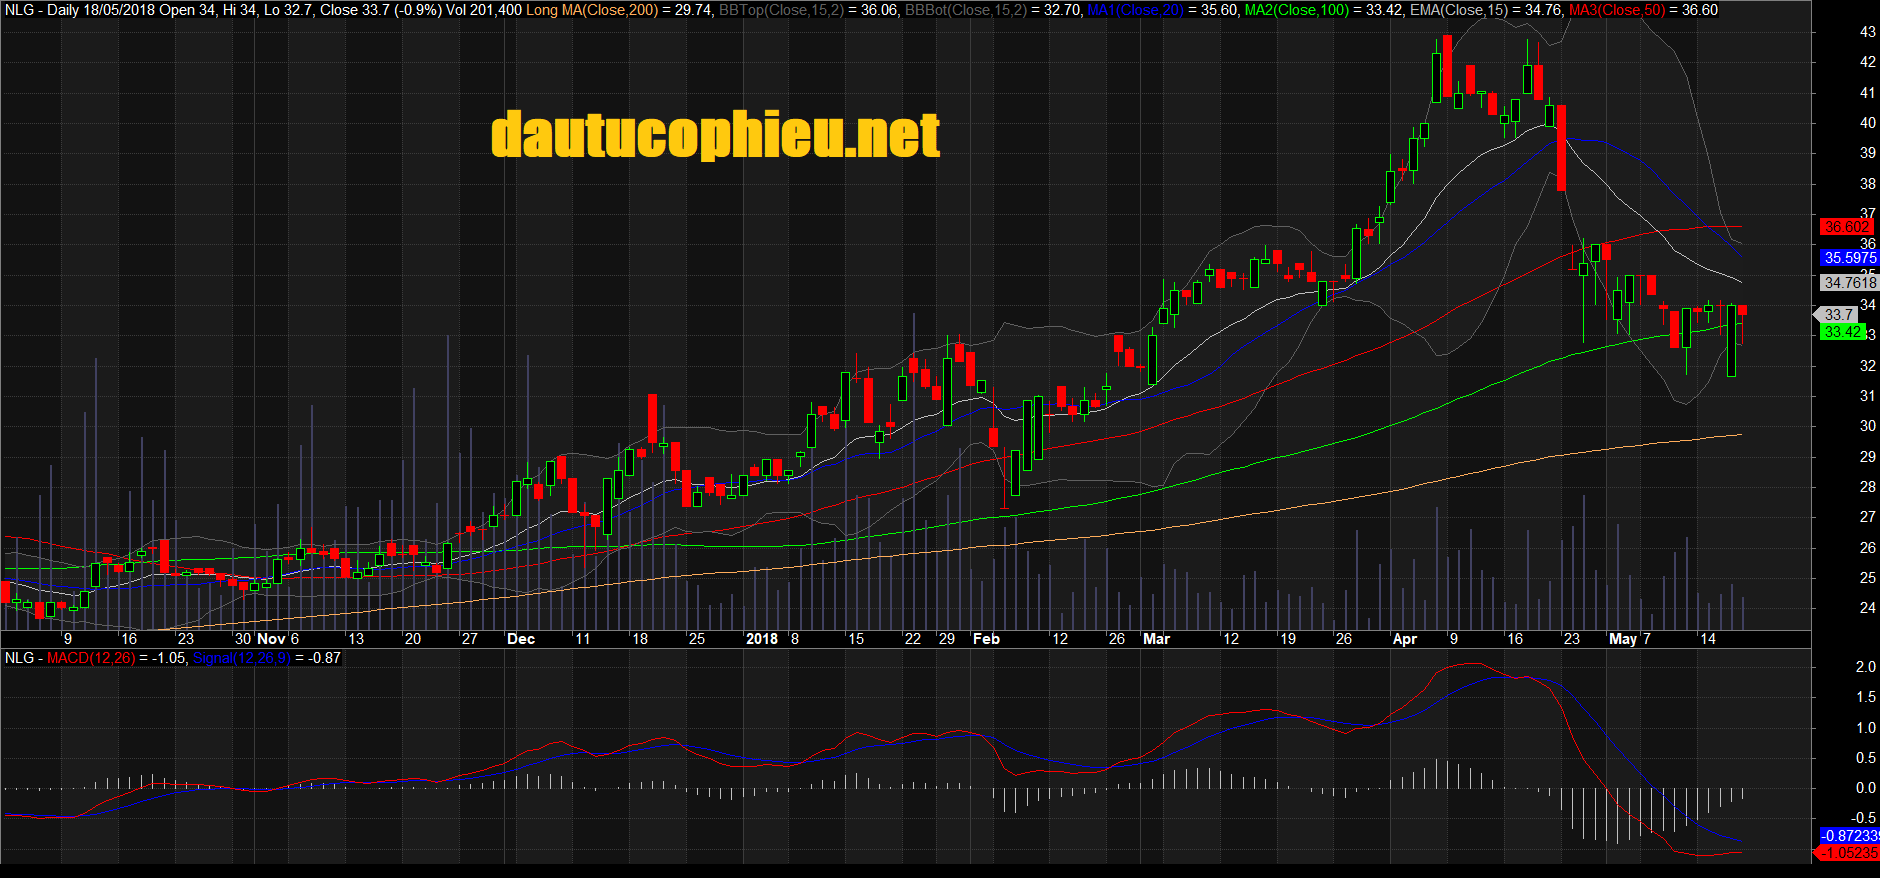Click the red -1.05235 MACD value tag

[x=1849, y=853]
